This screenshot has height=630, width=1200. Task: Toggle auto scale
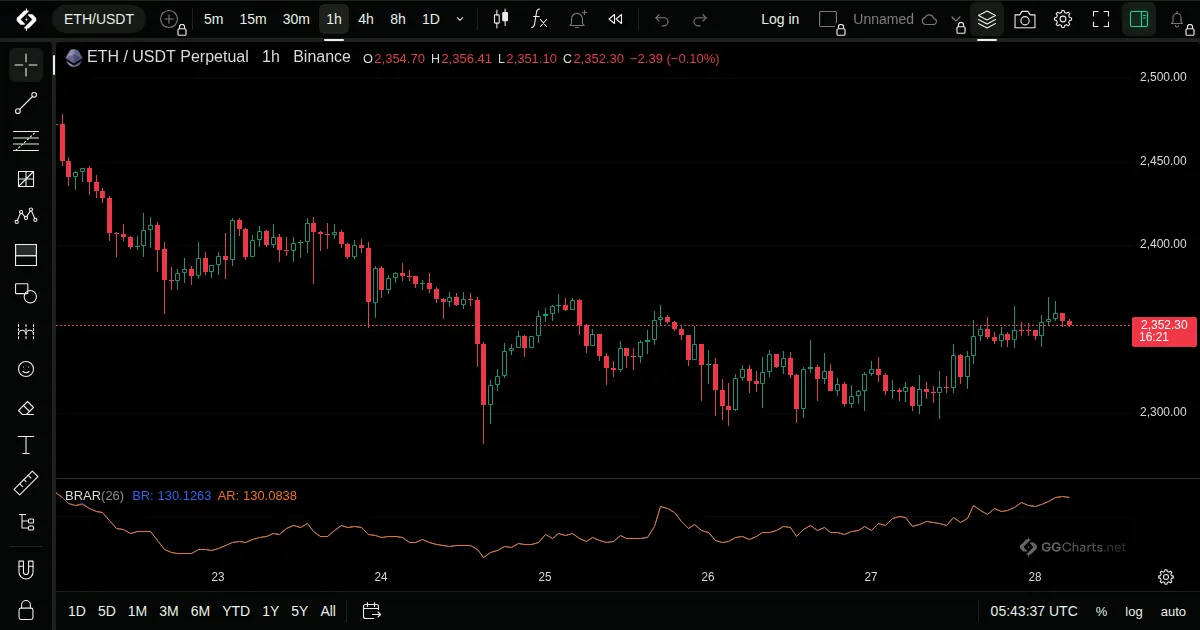[x=1173, y=611]
